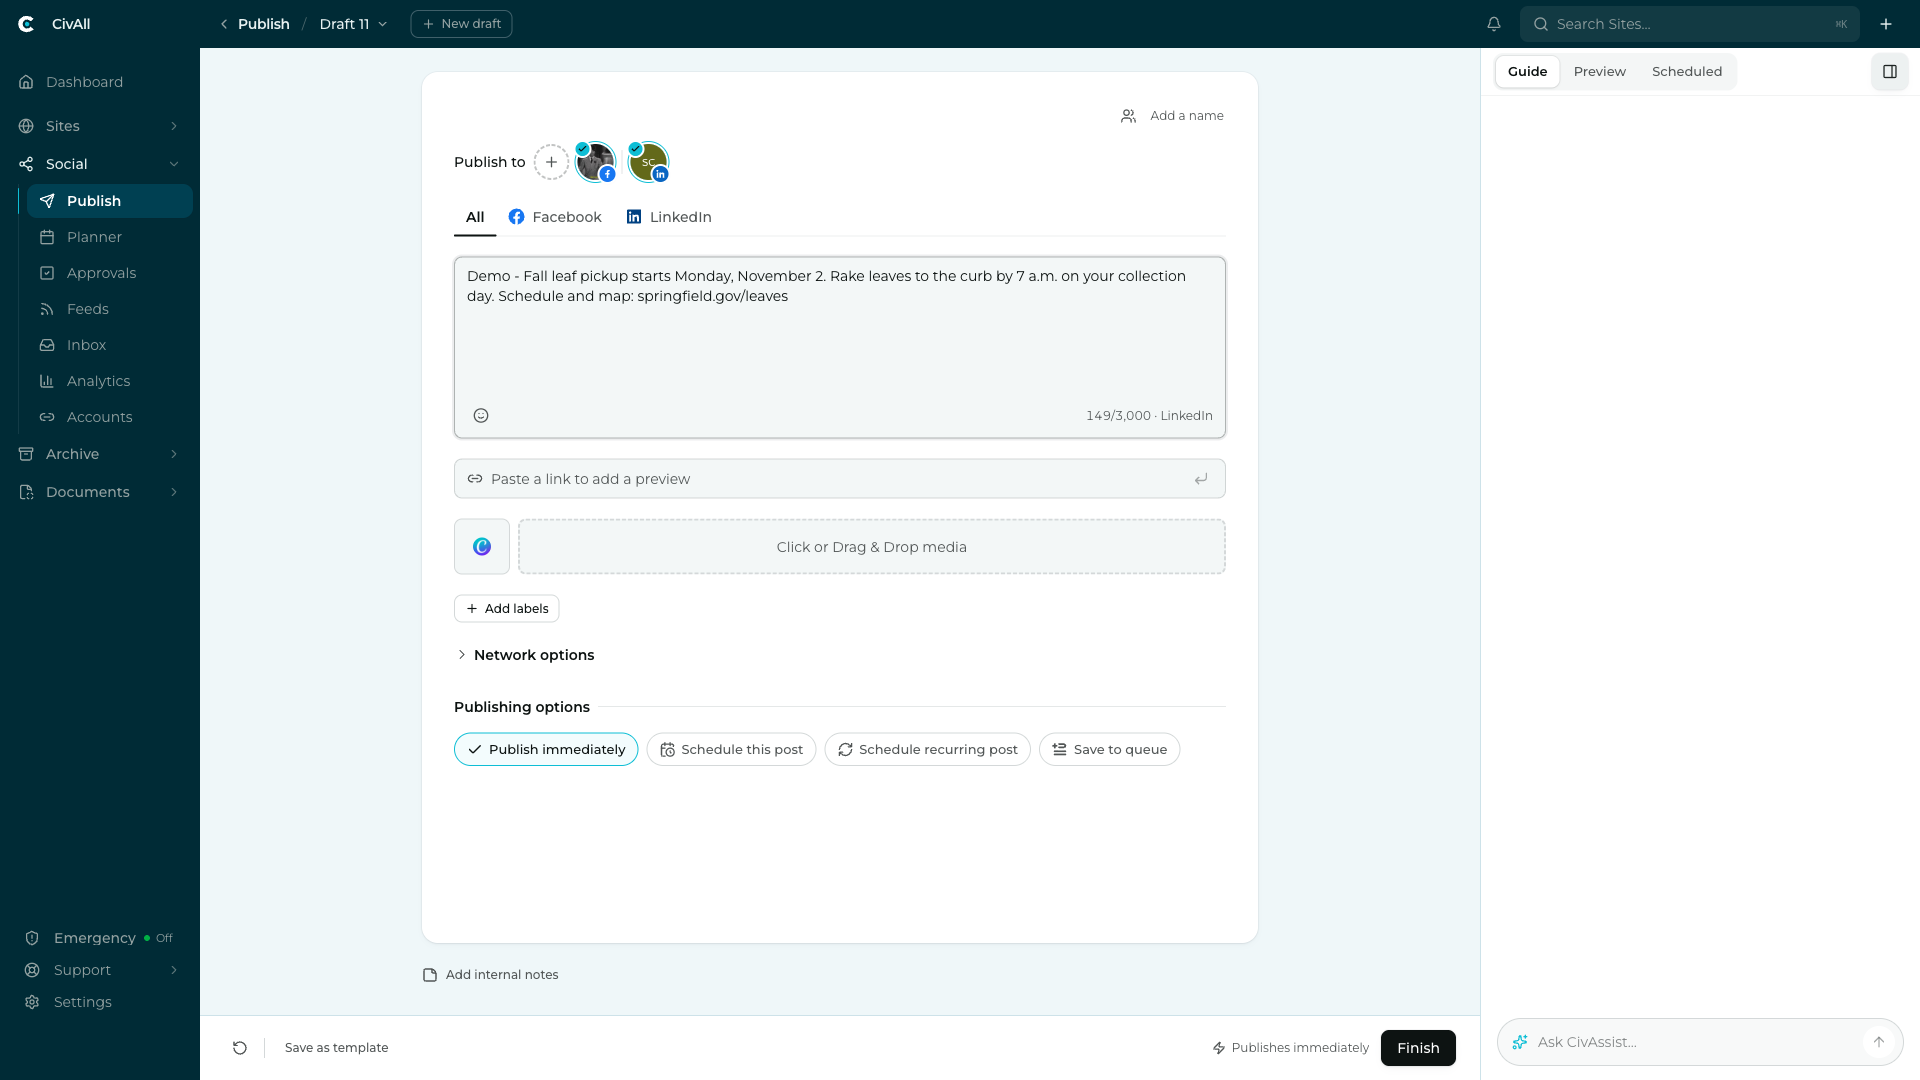Viewport: 1920px width, 1080px height.
Task: Select Publish immediately option
Action: coord(546,750)
